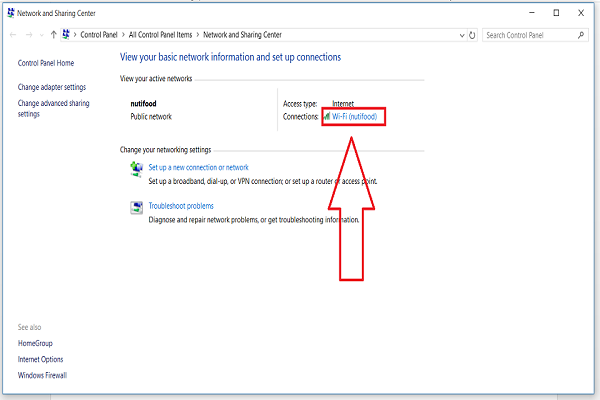Image resolution: width=600 pixels, height=400 pixels.
Task: Select Control Panel breadcrumb item
Action: coord(99,35)
